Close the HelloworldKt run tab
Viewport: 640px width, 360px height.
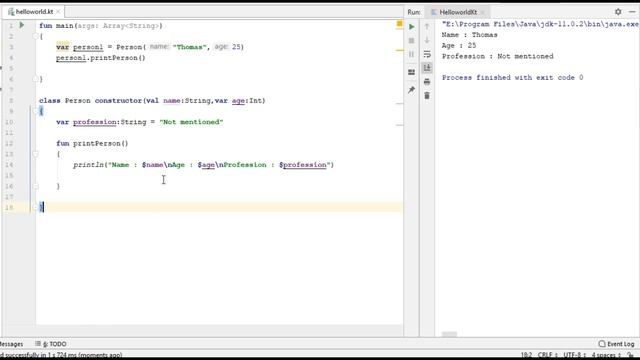[x=483, y=12]
